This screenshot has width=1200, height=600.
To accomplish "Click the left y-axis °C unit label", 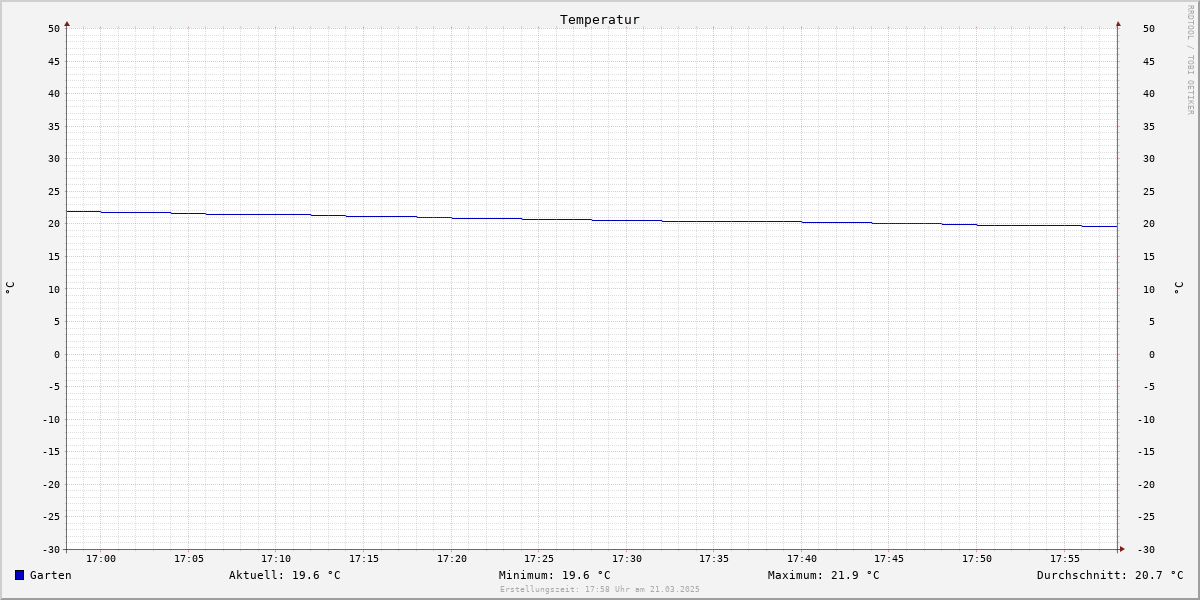I will [x=10, y=288].
